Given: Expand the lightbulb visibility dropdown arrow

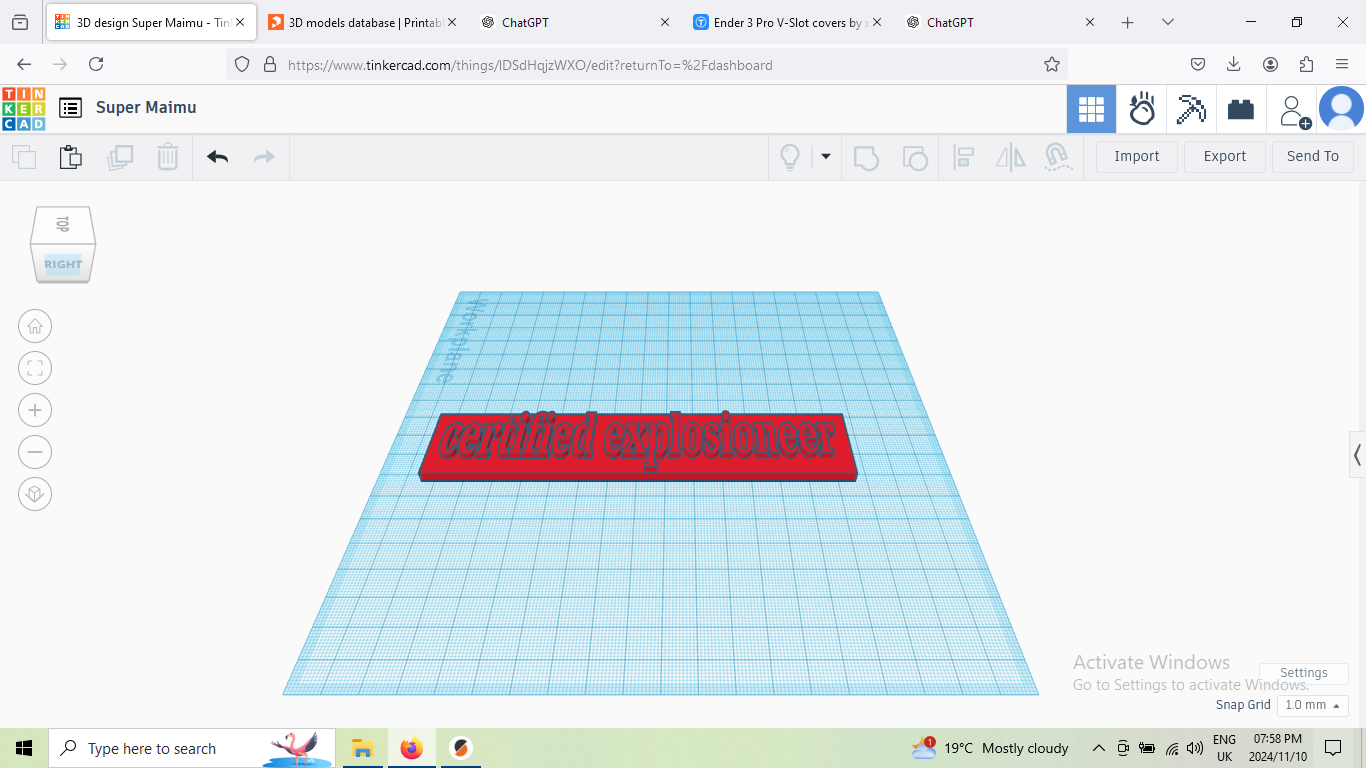Looking at the screenshot, I should [826, 156].
